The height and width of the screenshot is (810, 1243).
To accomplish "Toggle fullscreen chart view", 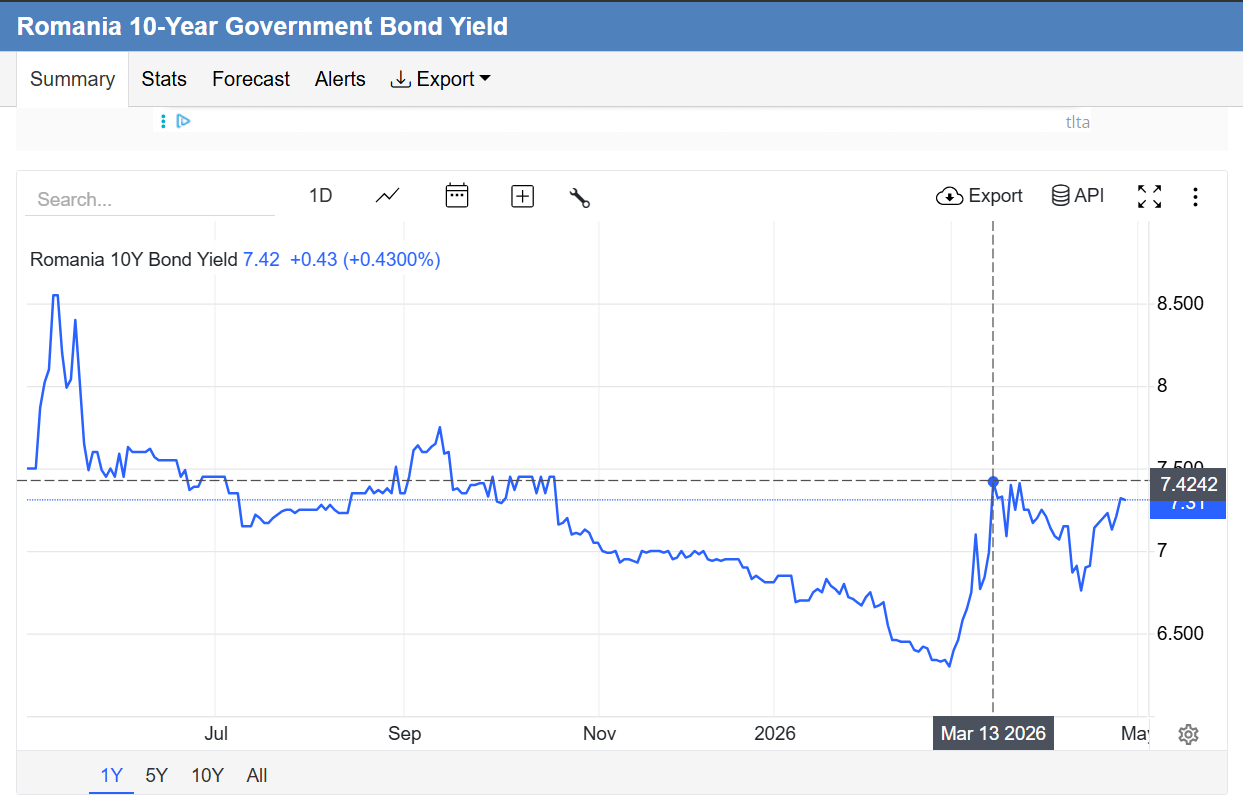I will [x=1149, y=197].
